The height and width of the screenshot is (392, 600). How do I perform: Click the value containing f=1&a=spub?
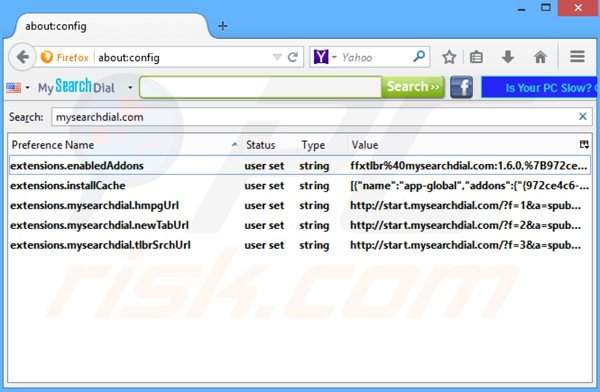(465, 206)
